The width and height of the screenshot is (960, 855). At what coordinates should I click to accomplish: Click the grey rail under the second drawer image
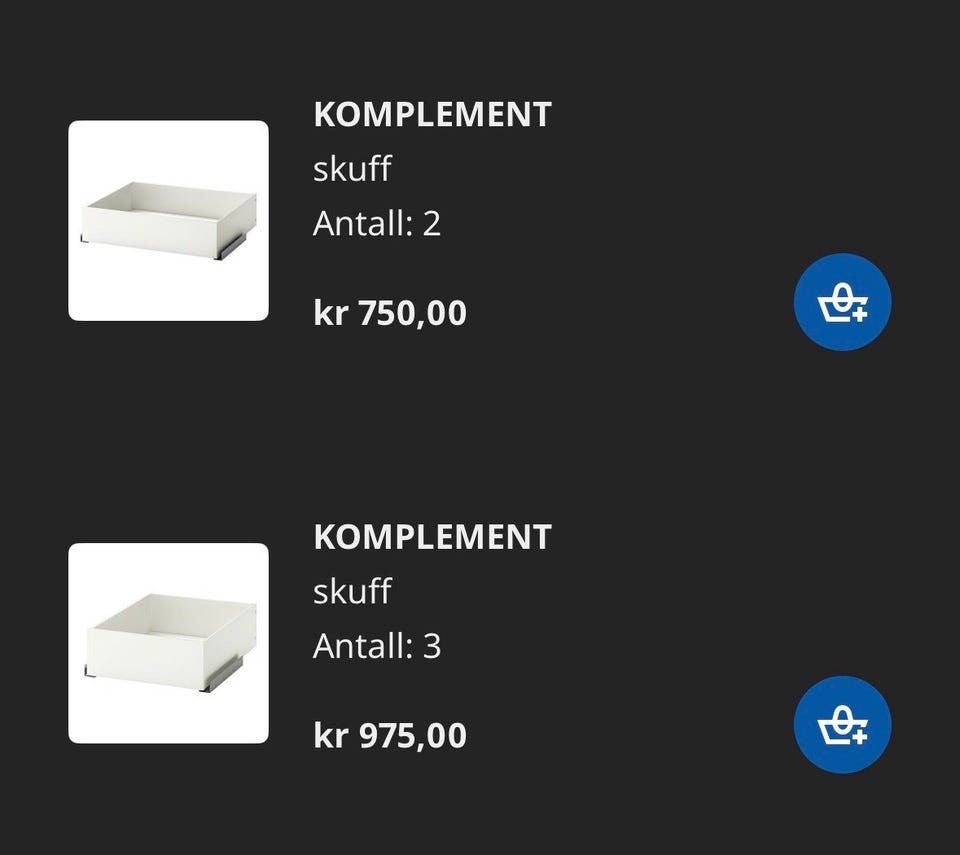tap(223, 676)
